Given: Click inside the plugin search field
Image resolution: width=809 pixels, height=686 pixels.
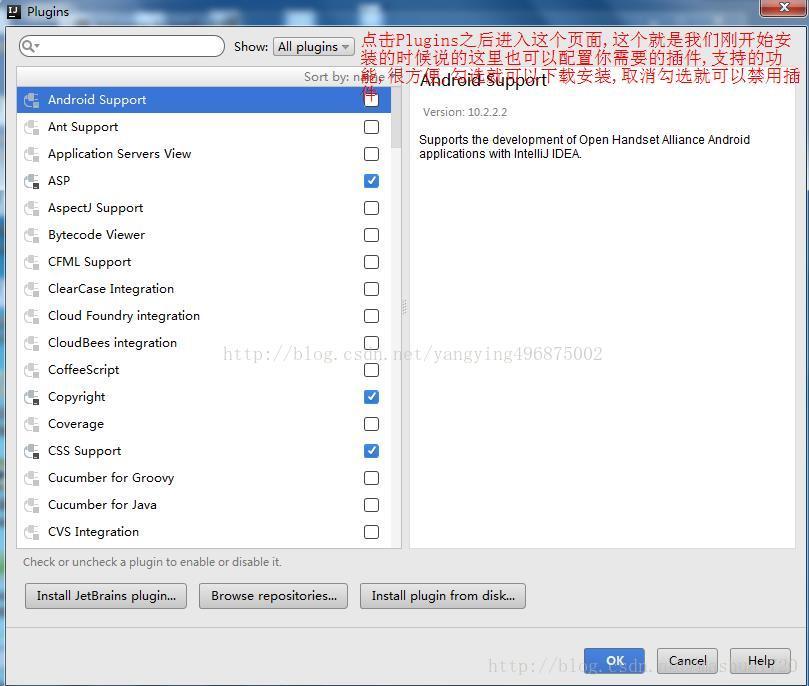Looking at the screenshot, I should coord(130,46).
